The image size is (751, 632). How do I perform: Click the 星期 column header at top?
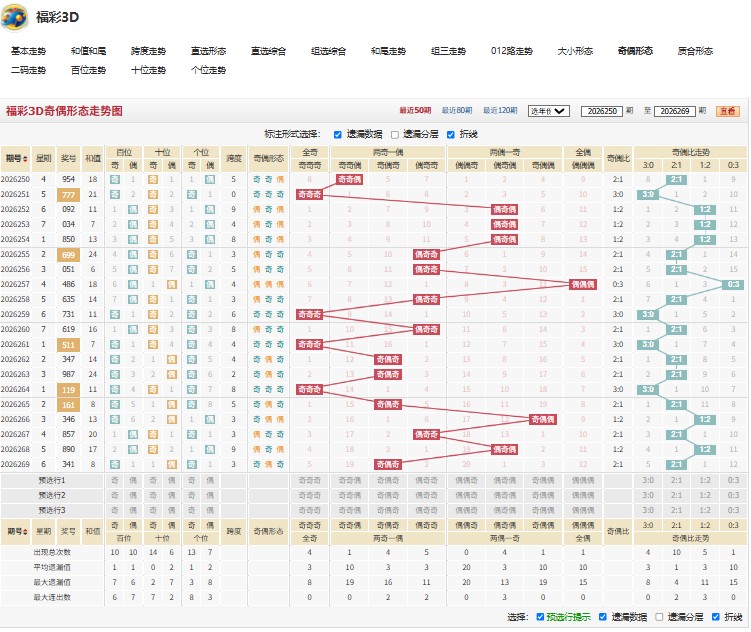[x=44, y=158]
